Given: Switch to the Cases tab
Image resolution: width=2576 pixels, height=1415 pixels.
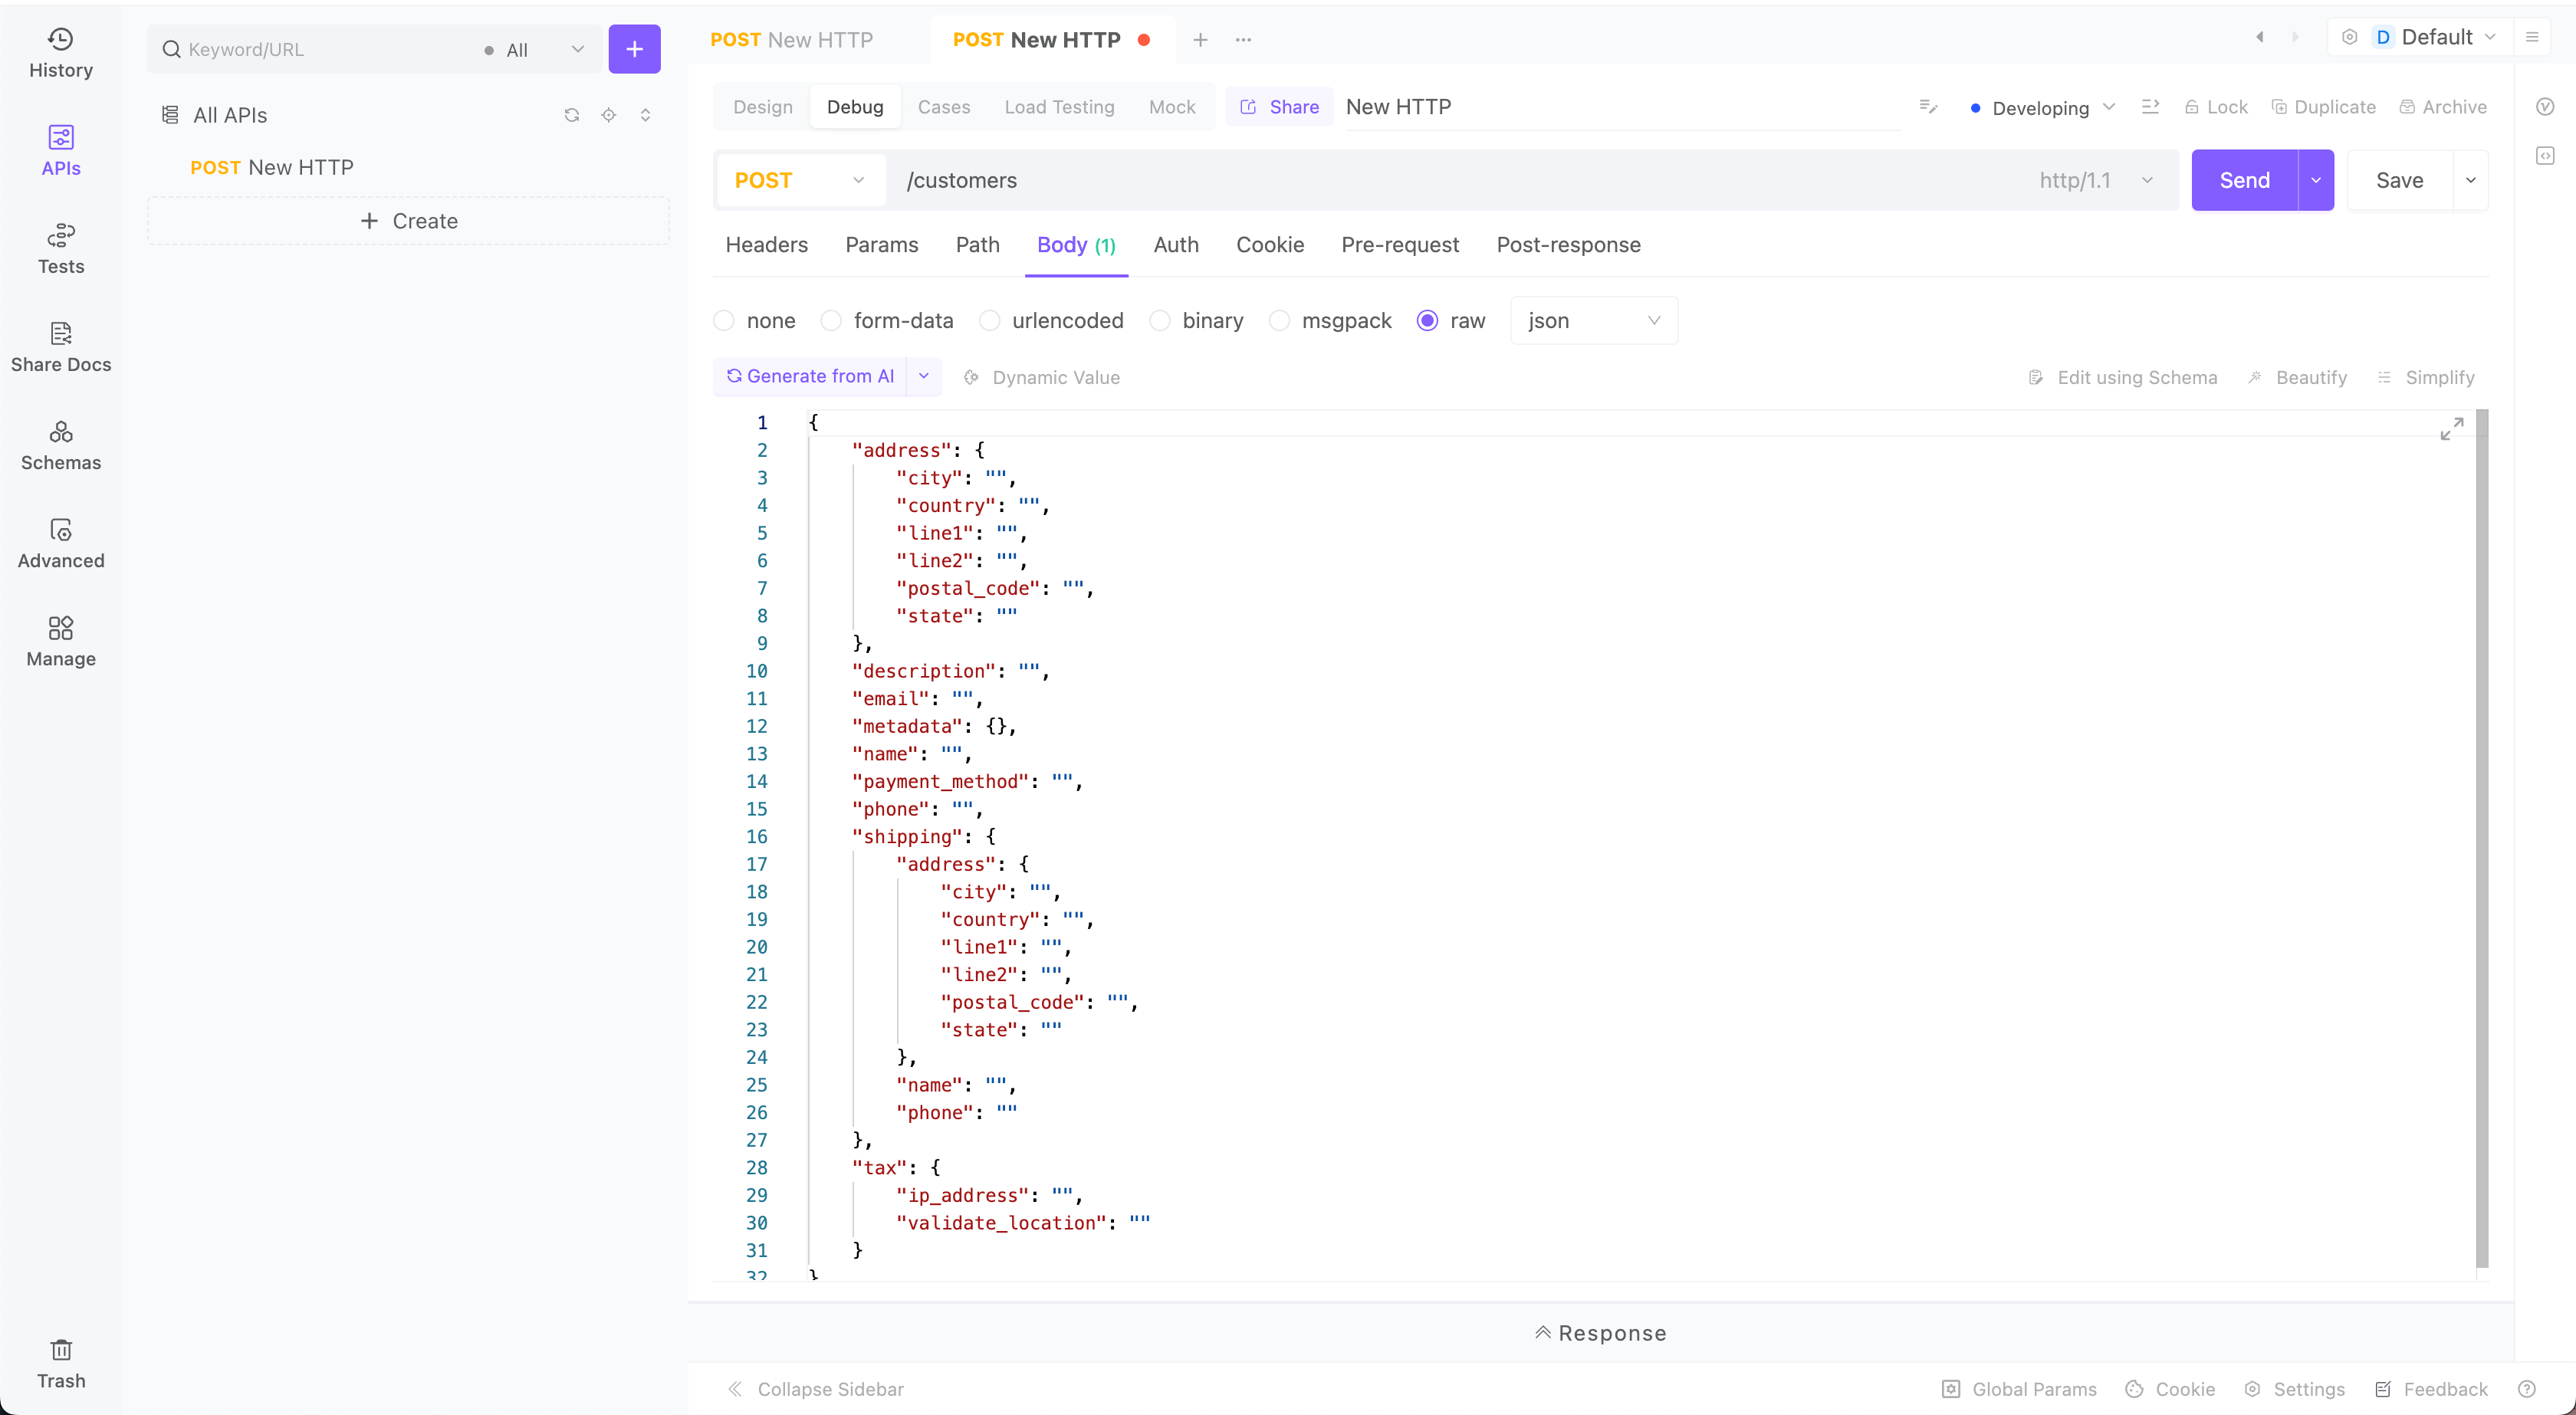Looking at the screenshot, I should point(944,107).
